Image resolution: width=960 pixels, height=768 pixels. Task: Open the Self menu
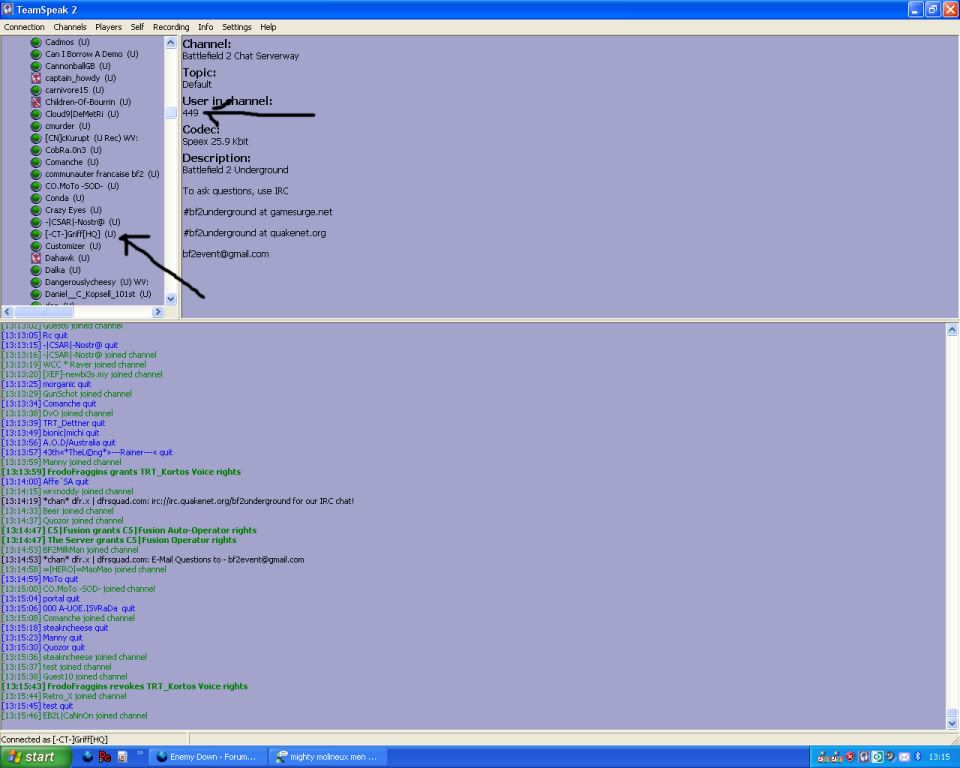[137, 27]
